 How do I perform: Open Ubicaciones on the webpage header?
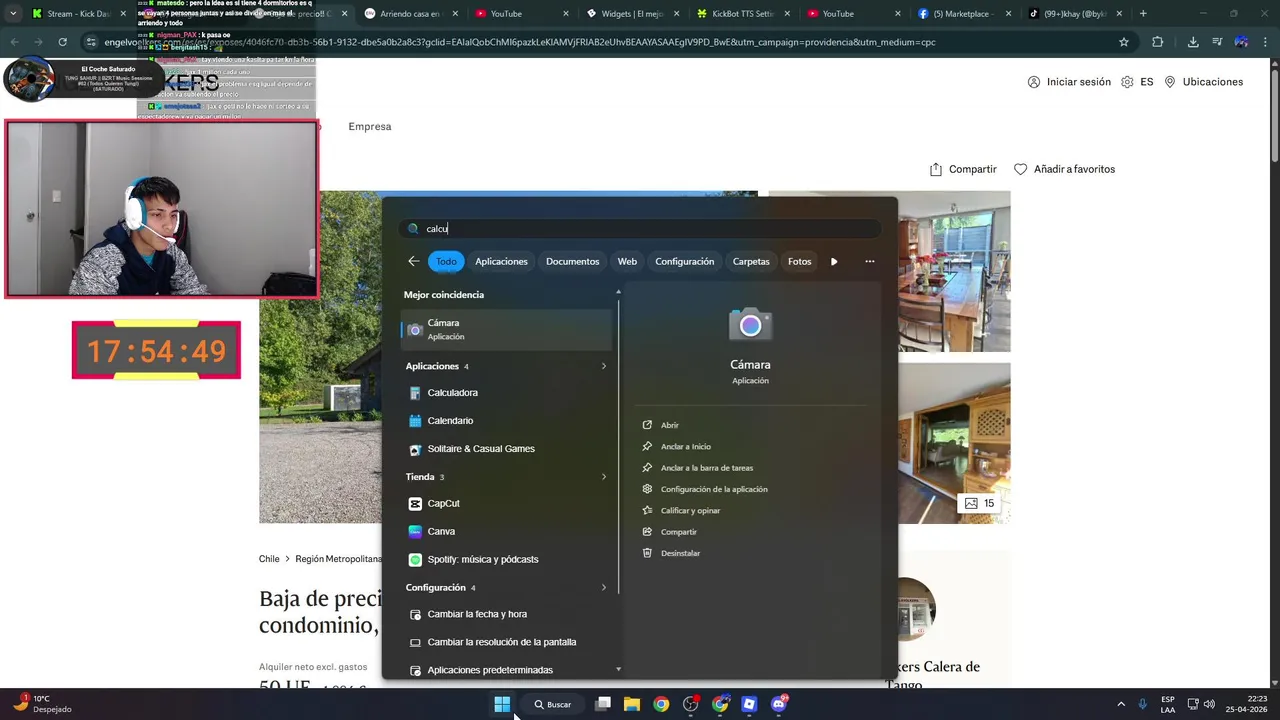click(x=1203, y=82)
